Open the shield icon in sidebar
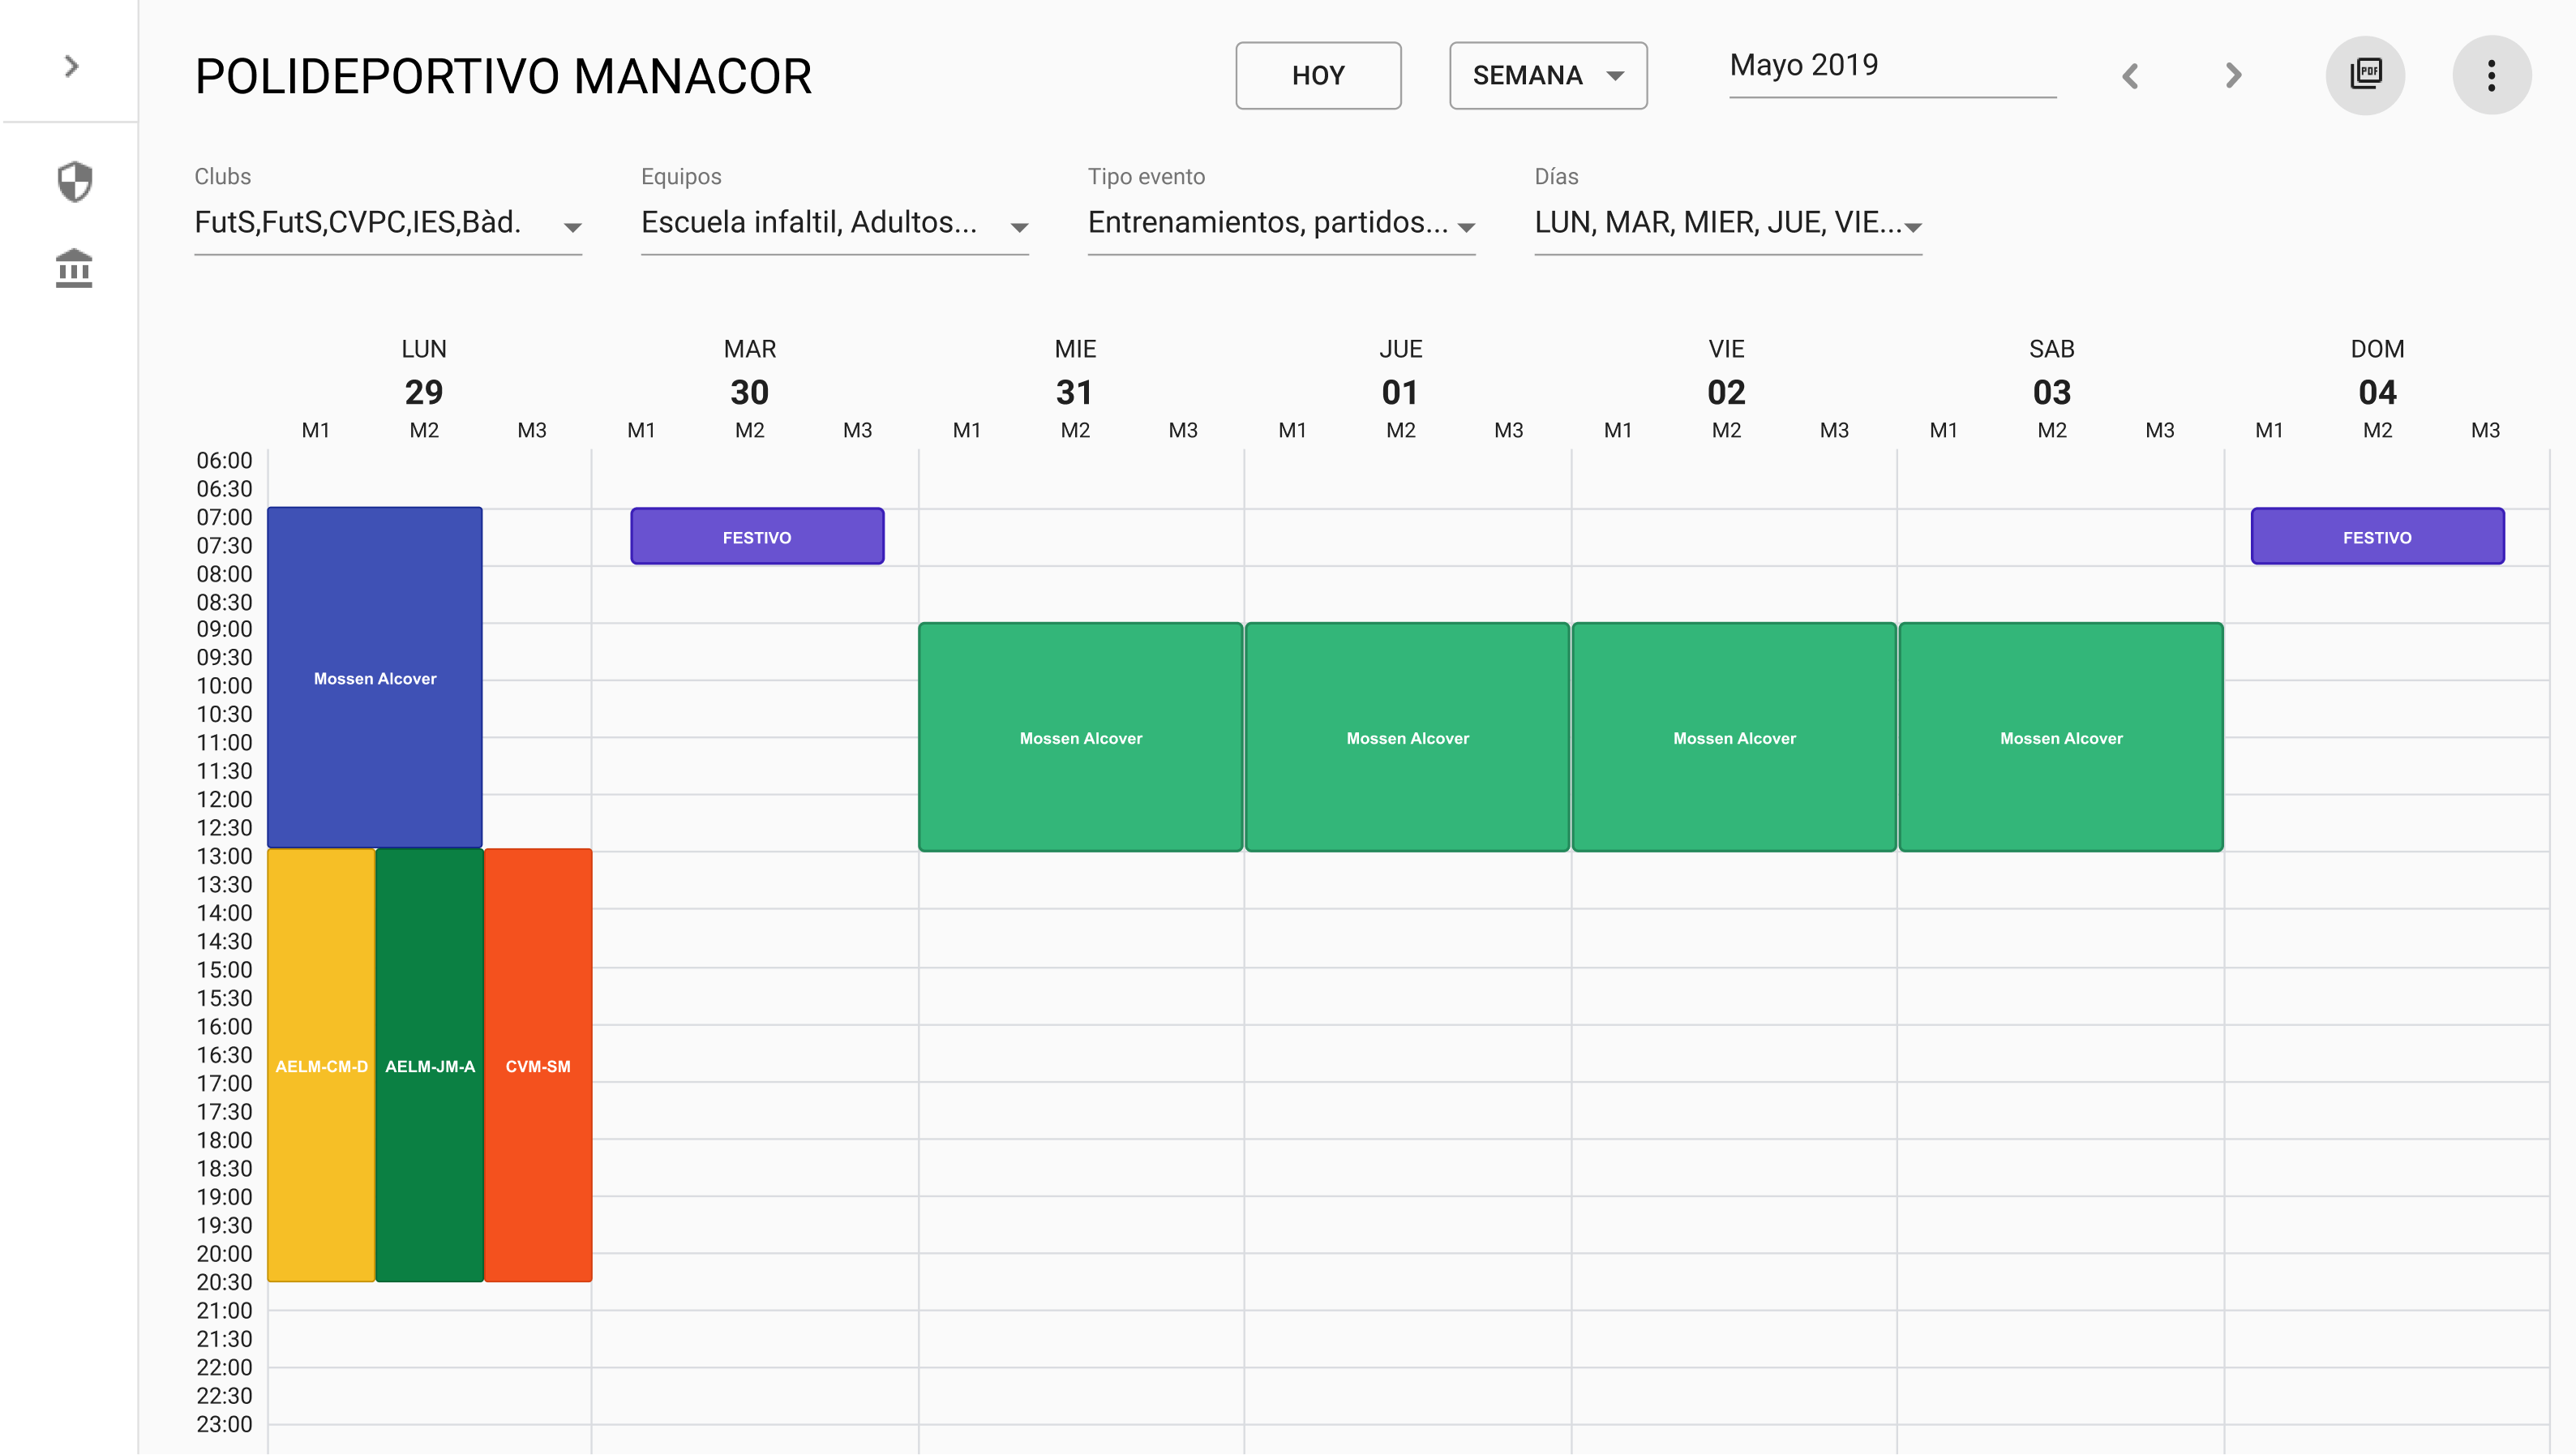This screenshot has height=1455, width=2576. tap(74, 182)
